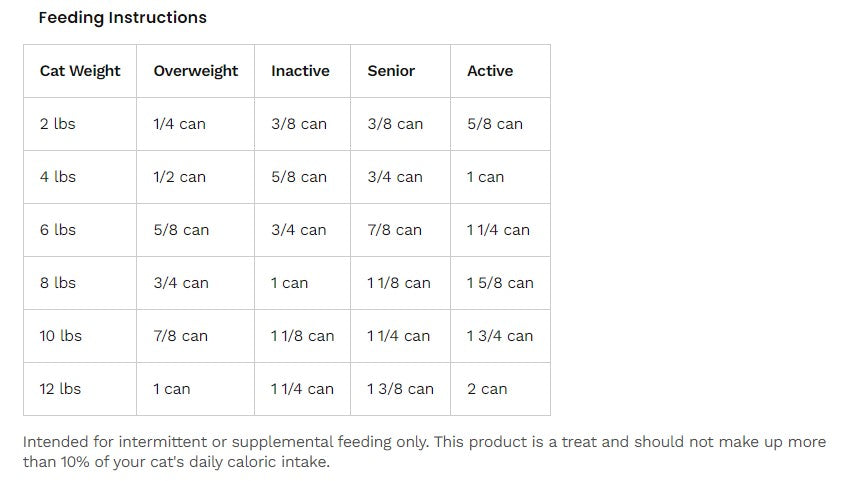Click the Senior column header

point(391,71)
